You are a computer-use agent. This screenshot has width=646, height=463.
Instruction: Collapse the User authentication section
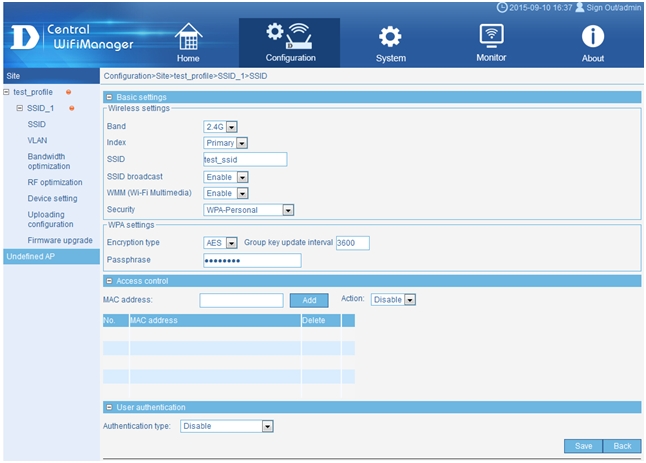[x=109, y=407]
